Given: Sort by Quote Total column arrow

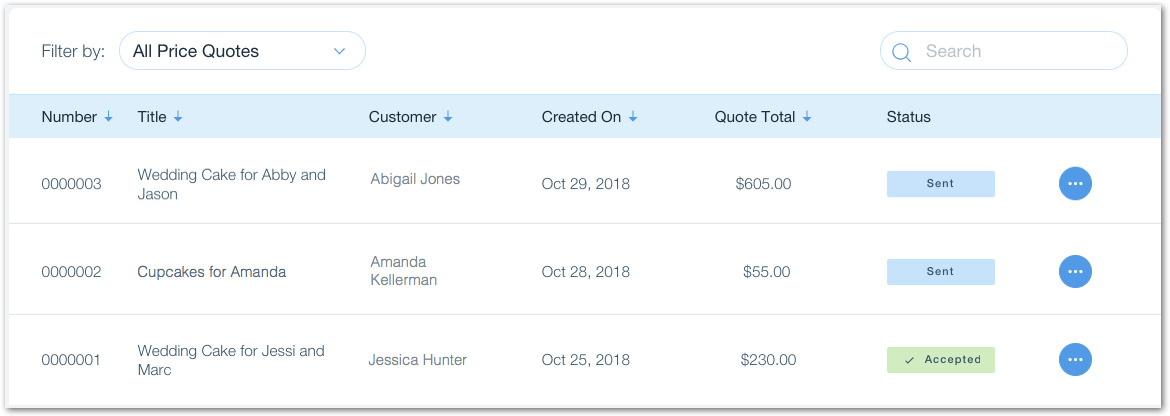Looking at the screenshot, I should click(807, 117).
